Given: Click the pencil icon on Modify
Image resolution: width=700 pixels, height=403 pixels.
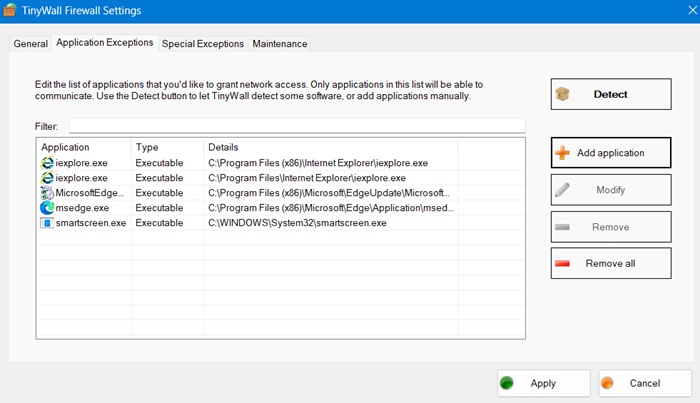Looking at the screenshot, I should tap(562, 190).
